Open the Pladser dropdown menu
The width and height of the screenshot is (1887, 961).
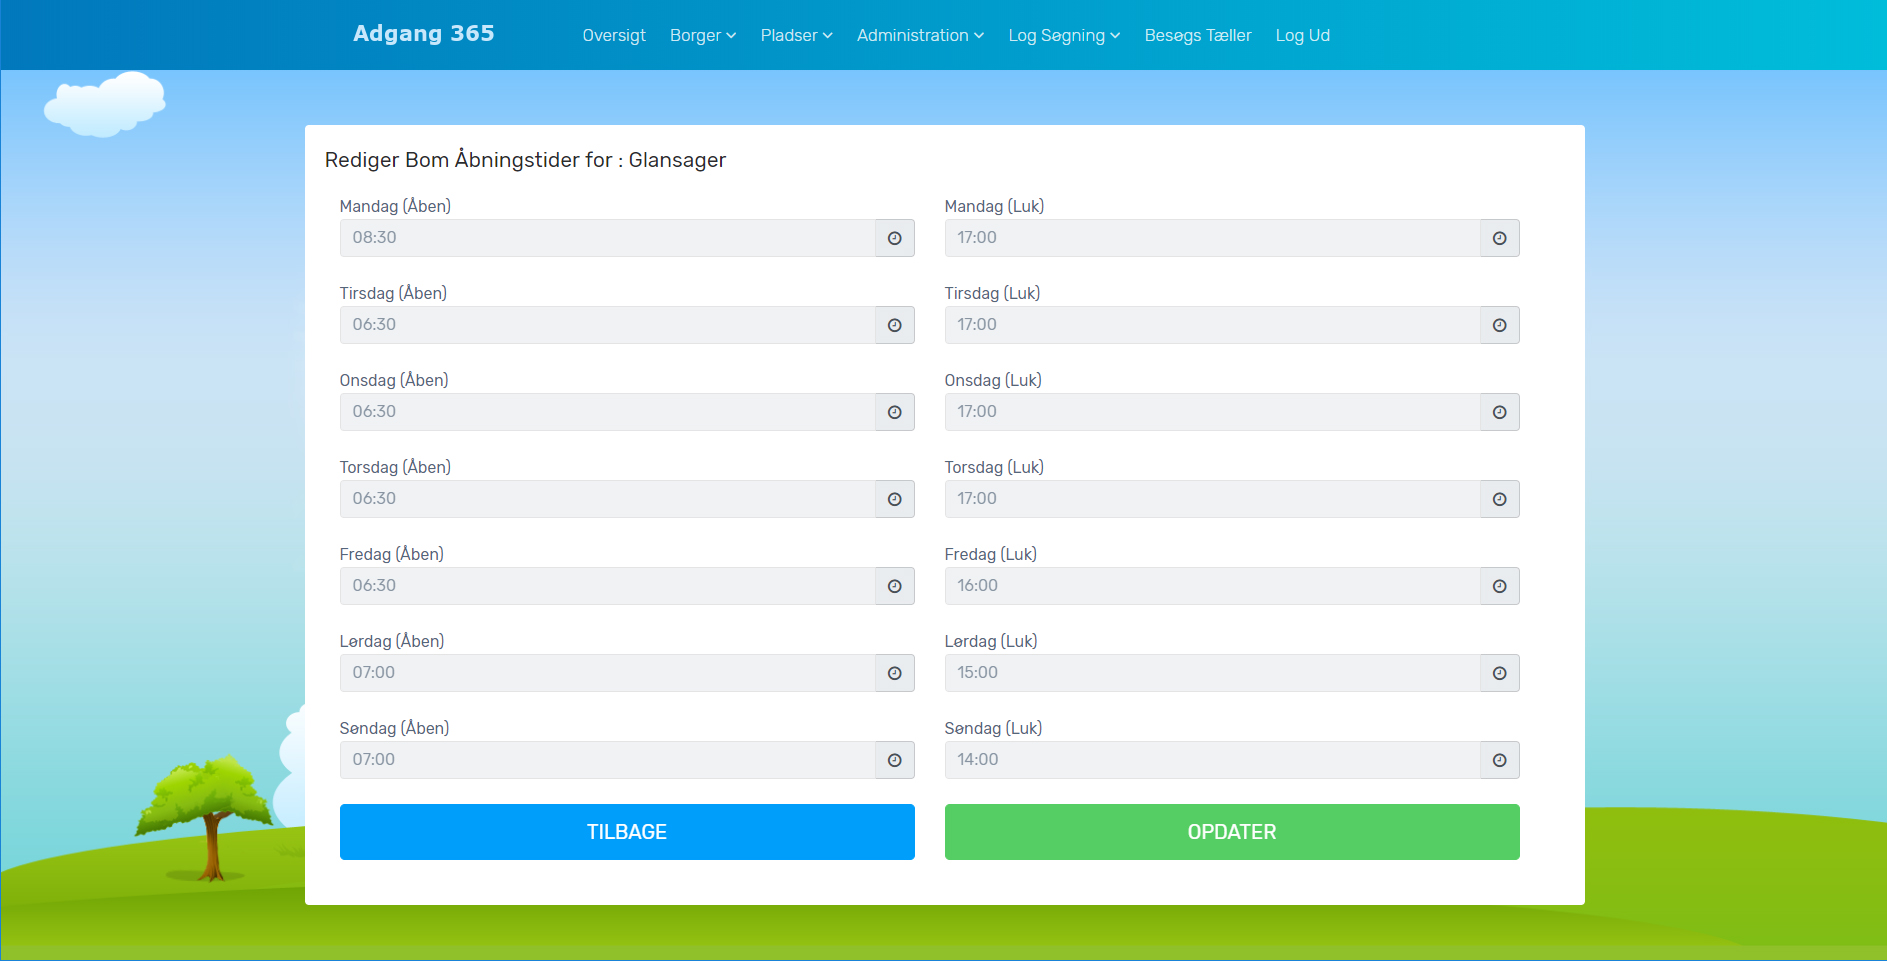796,36
